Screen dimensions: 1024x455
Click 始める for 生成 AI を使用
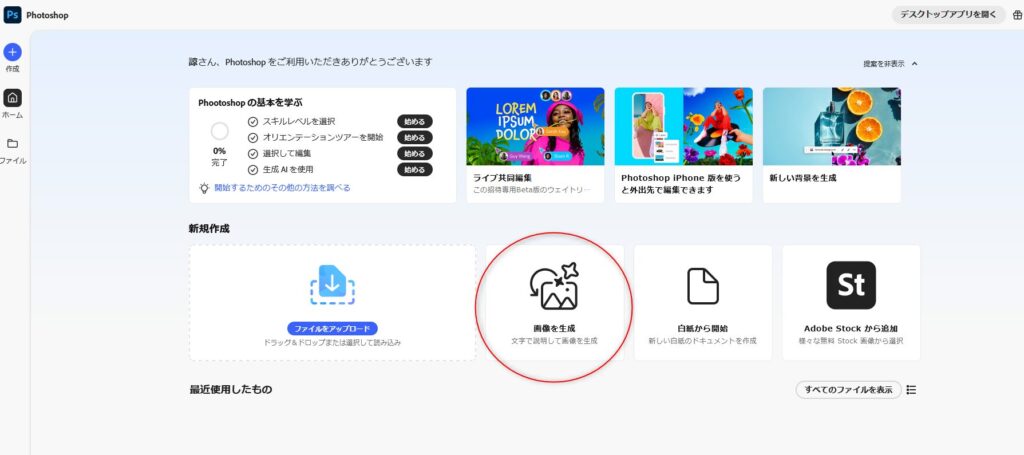coord(415,170)
